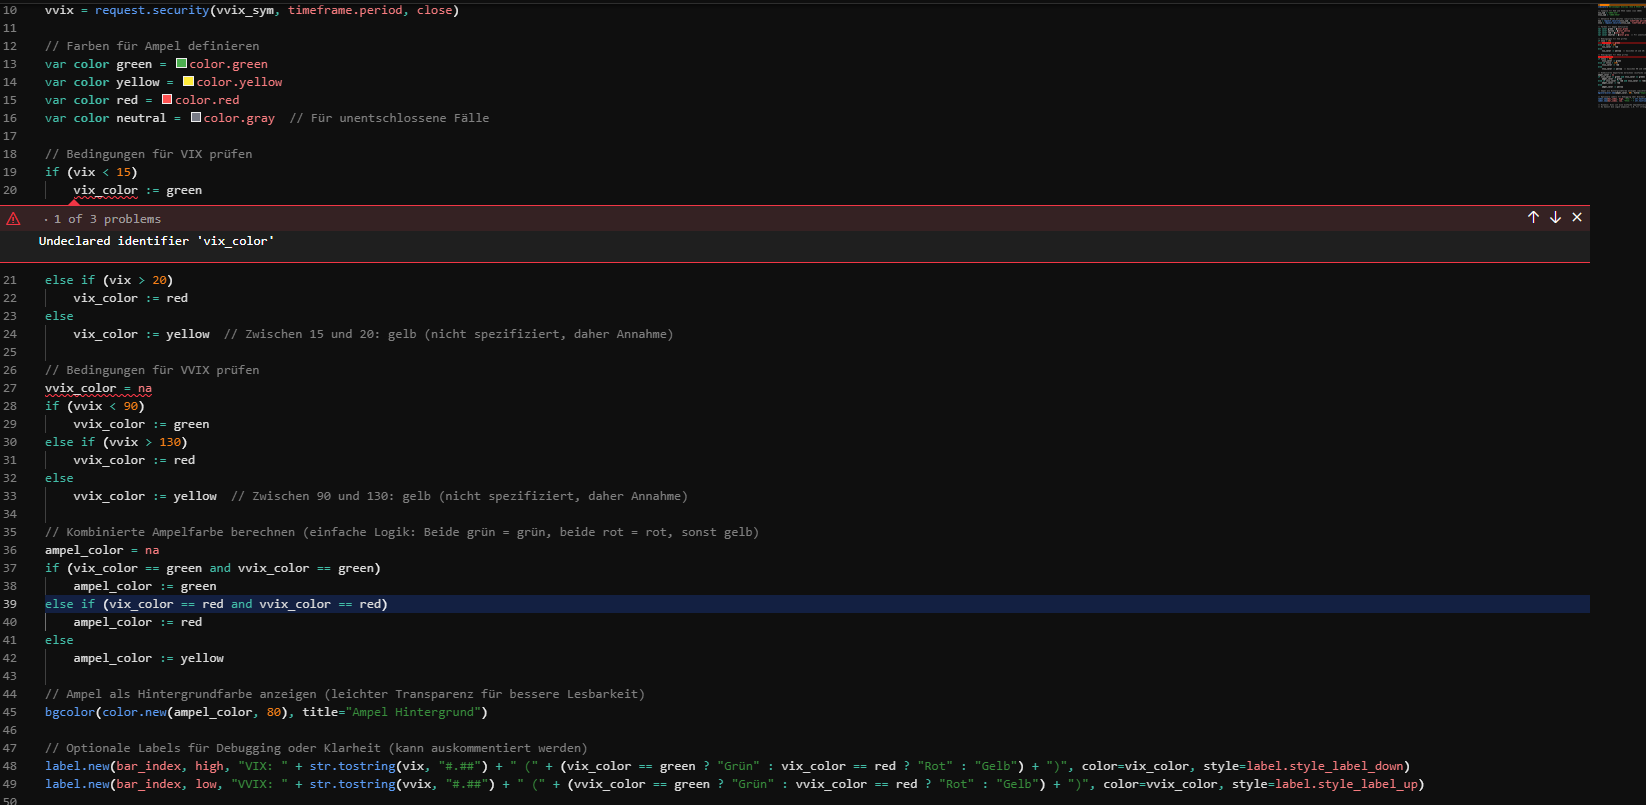
Task: Click the red color.red swatch
Action: pos(167,100)
